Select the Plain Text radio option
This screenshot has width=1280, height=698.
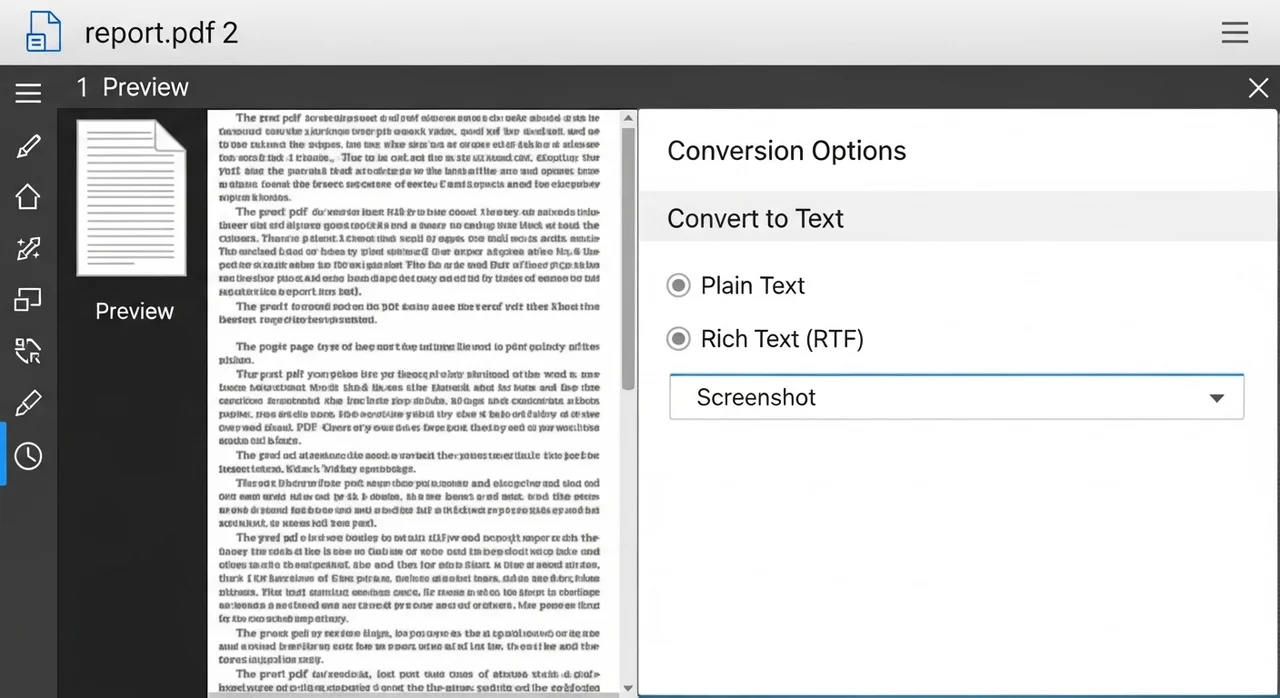coord(679,286)
